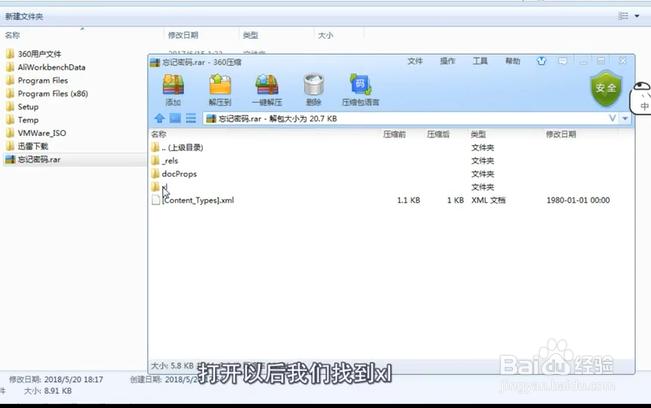651x408 pixels.
Task: Click the archive path field 忘记密码.rar
Action: (x=405, y=119)
